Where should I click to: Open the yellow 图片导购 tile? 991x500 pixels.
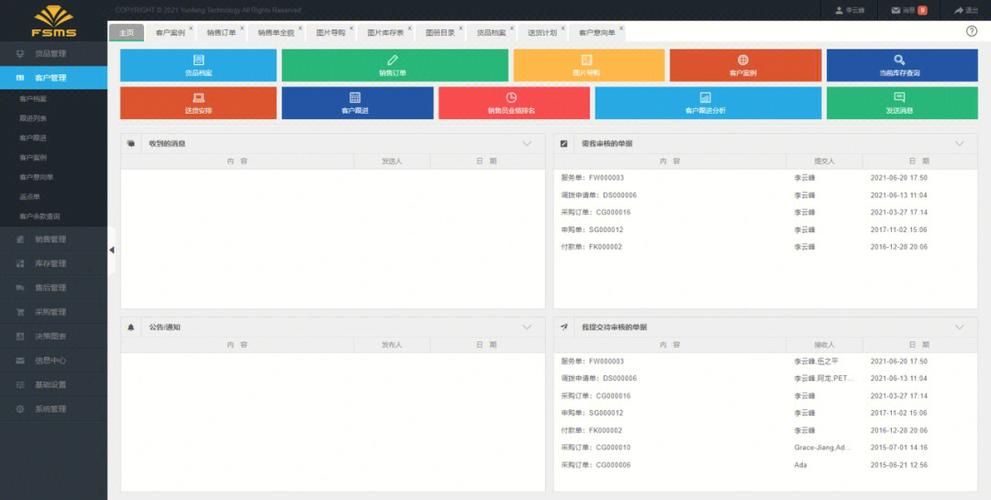click(589, 66)
